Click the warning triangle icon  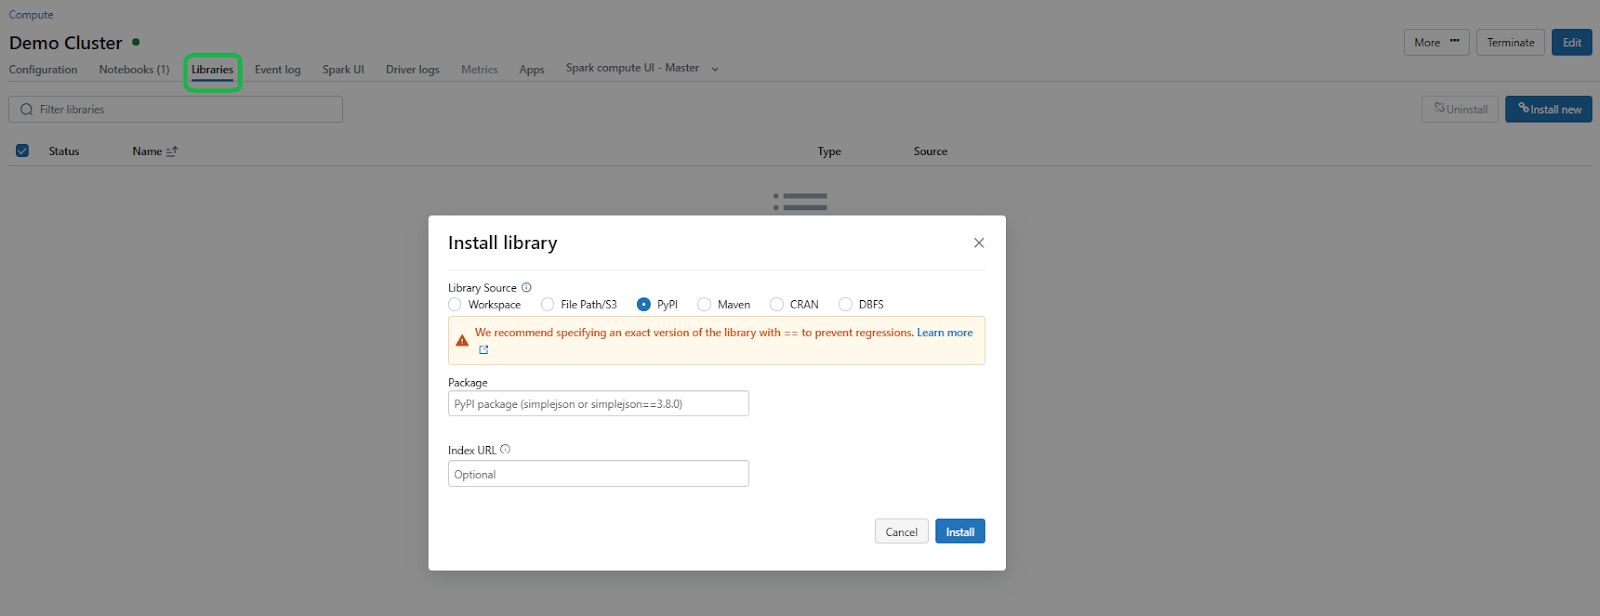click(462, 341)
